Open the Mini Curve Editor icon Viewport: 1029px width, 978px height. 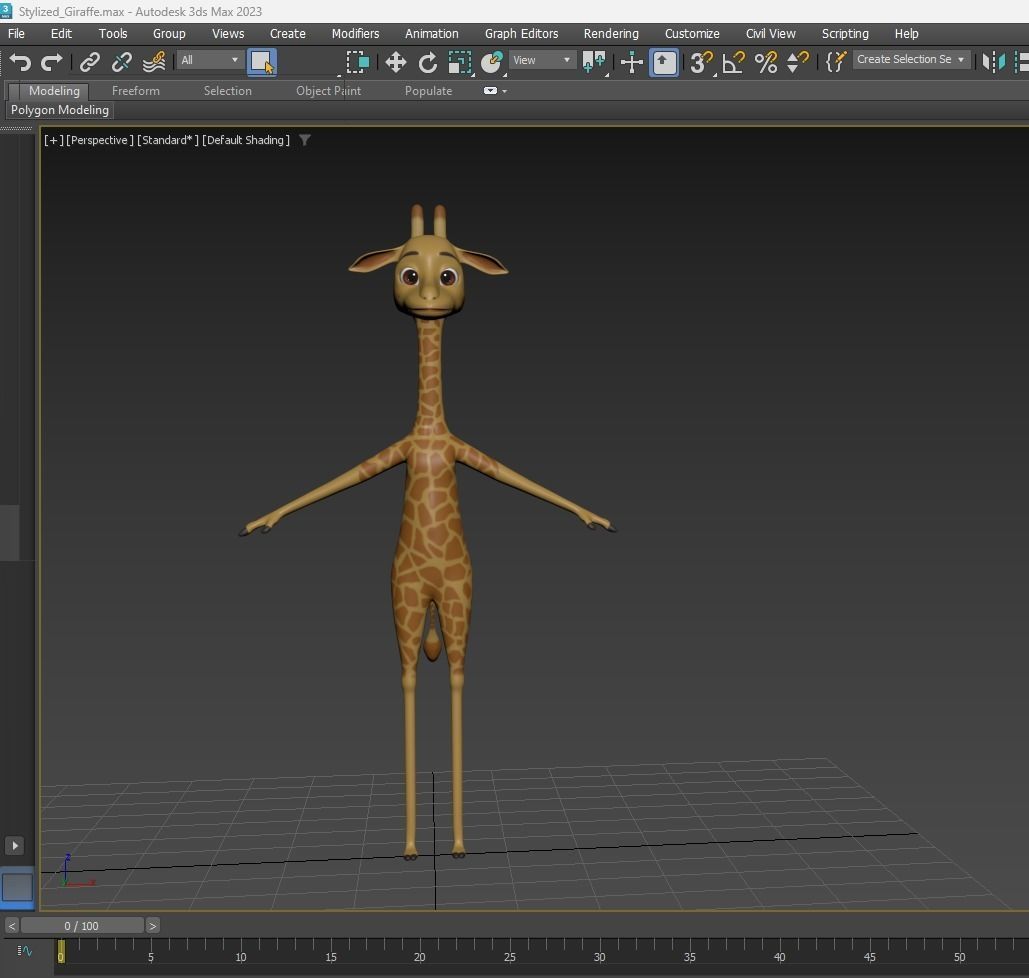pos(24,950)
